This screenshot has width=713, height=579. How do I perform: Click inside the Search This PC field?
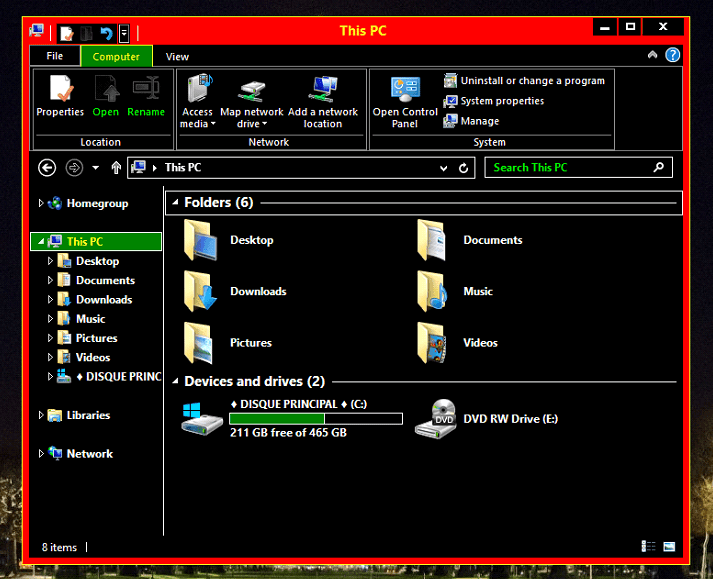point(570,168)
